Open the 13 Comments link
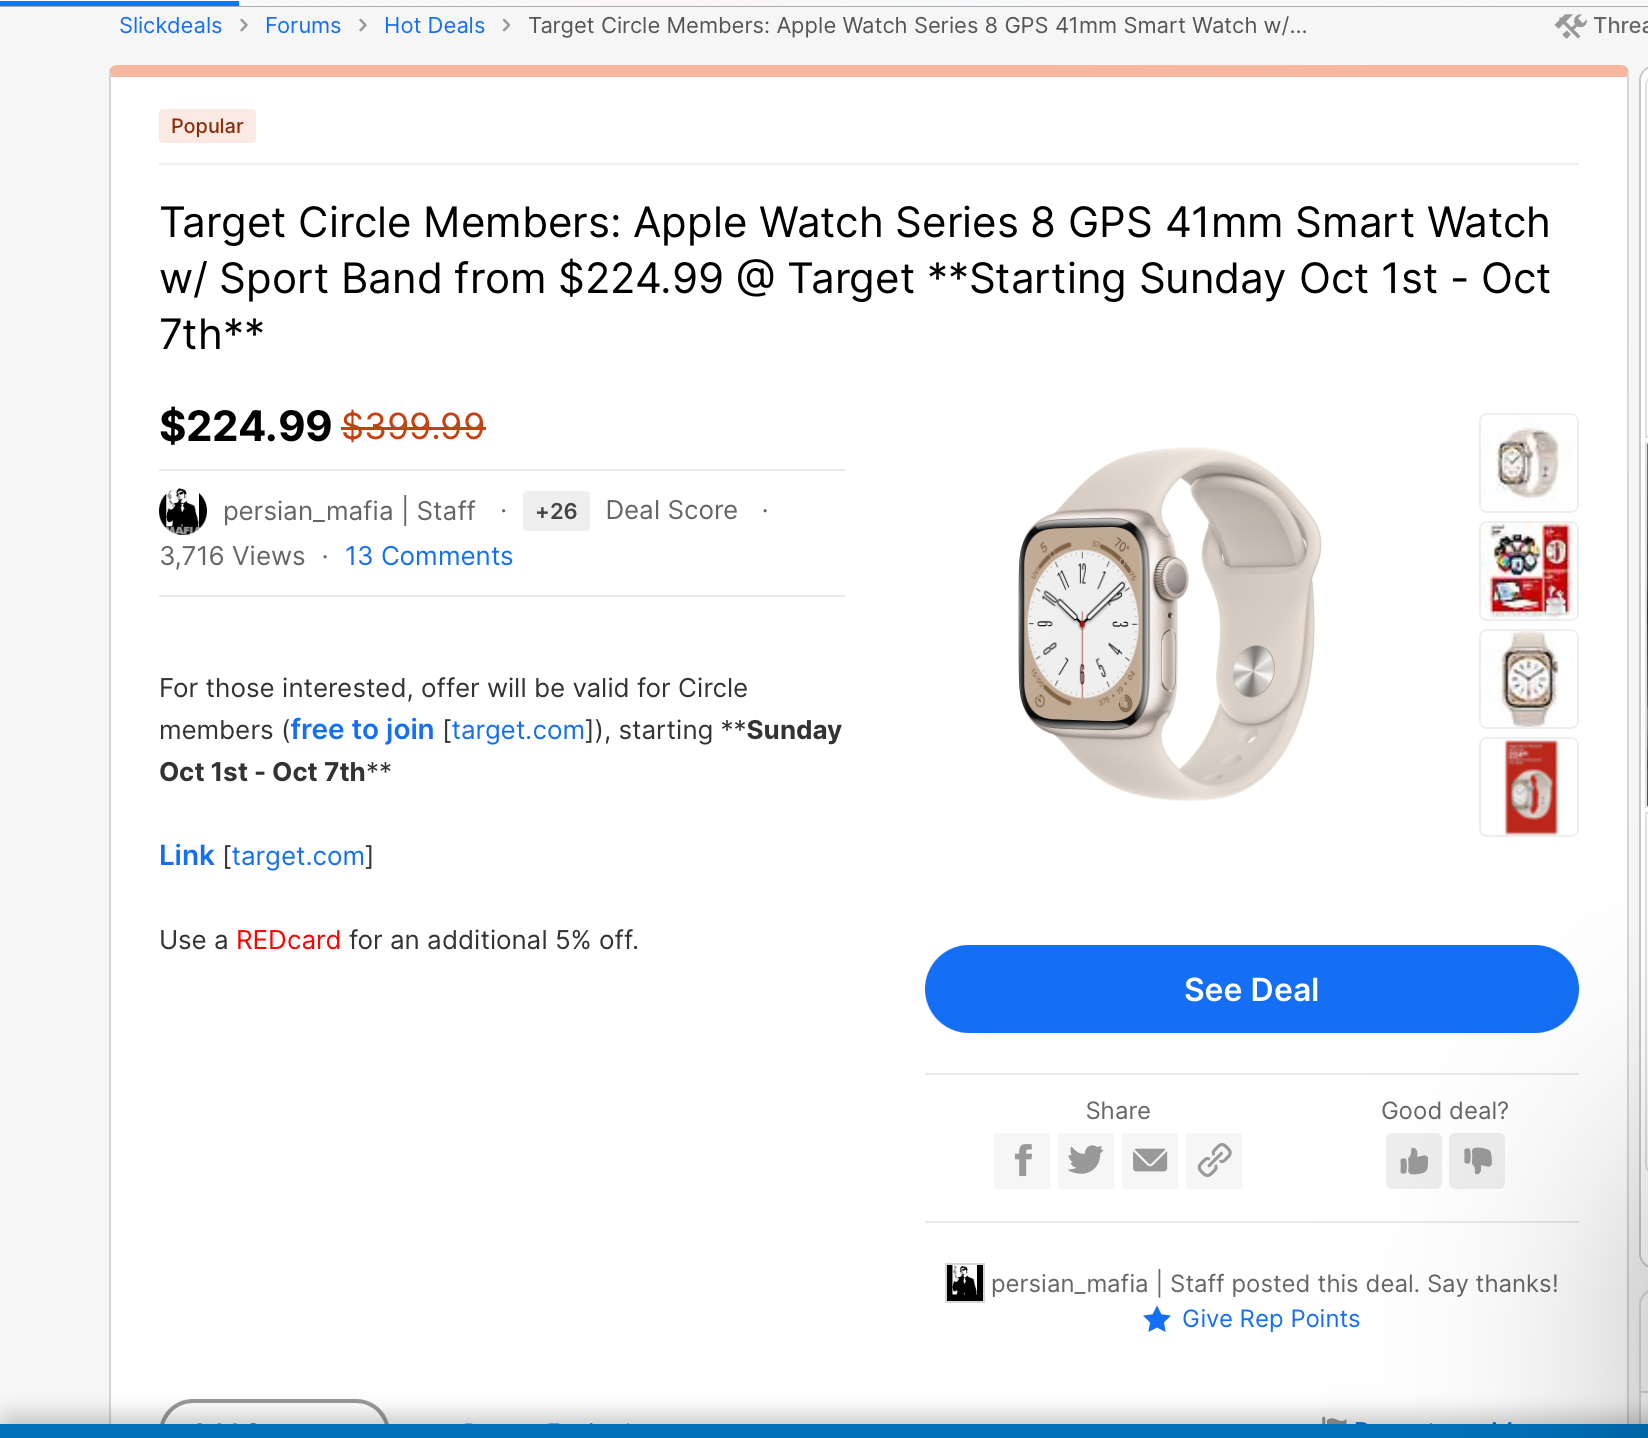Viewport: 1648px width, 1438px height. click(x=428, y=556)
